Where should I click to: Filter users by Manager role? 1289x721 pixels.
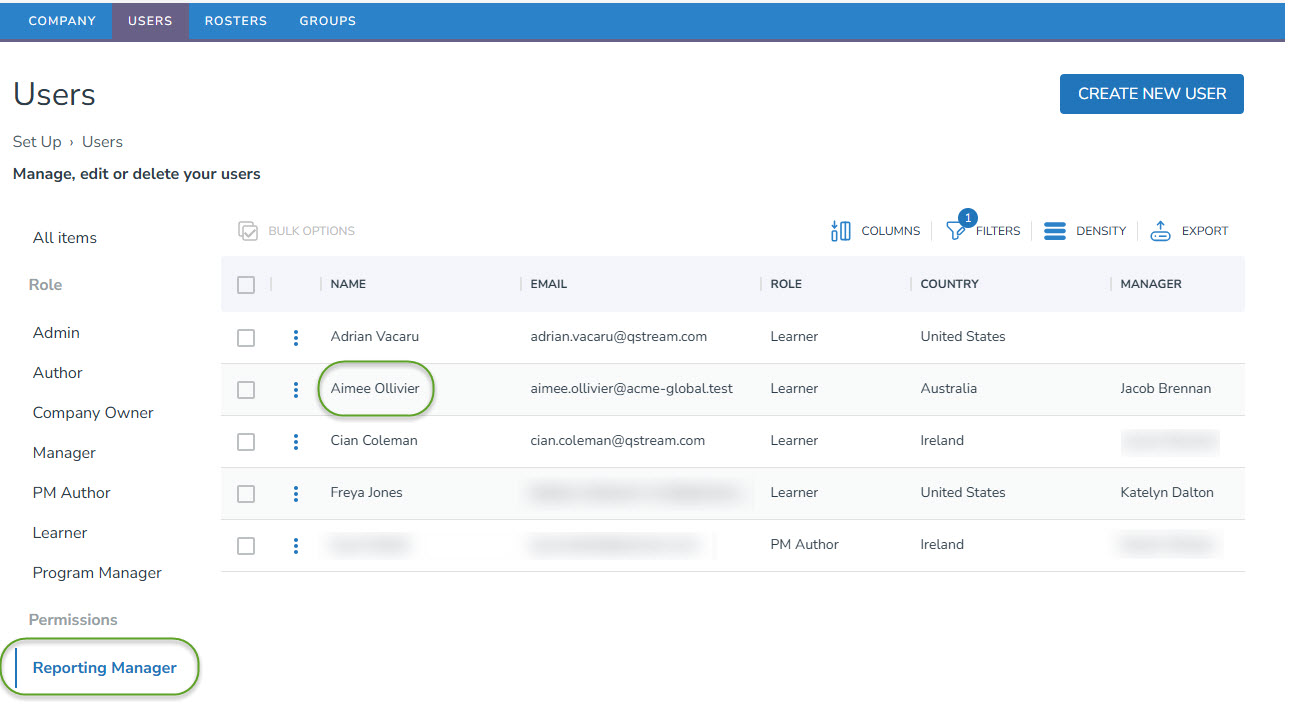(x=64, y=453)
